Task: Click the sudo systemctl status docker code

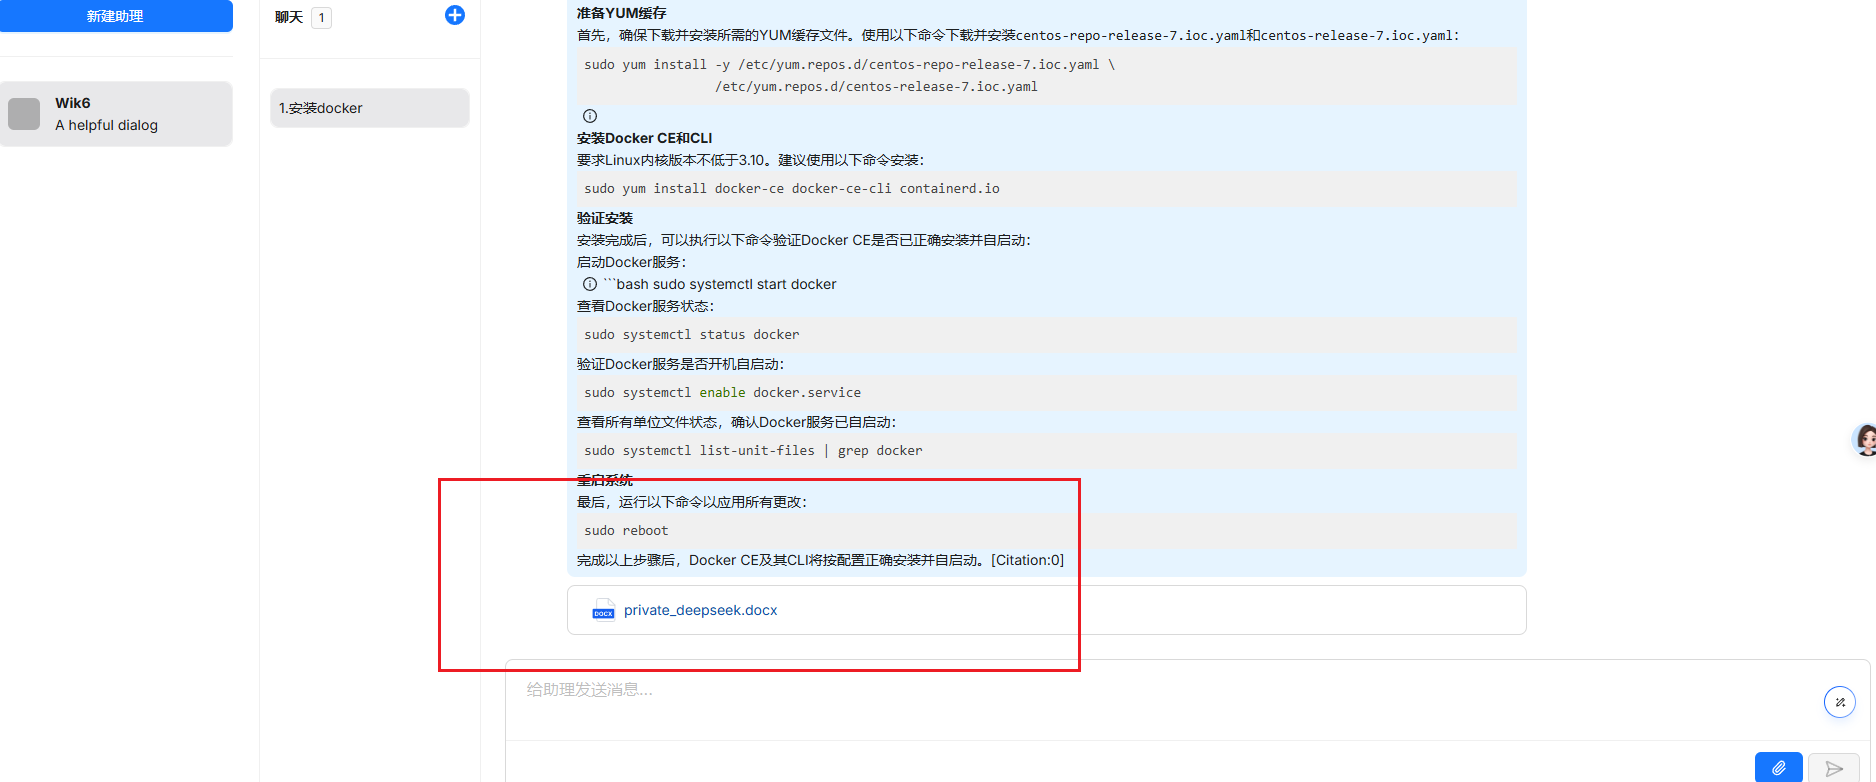Action: pyautogui.click(x=1045, y=335)
